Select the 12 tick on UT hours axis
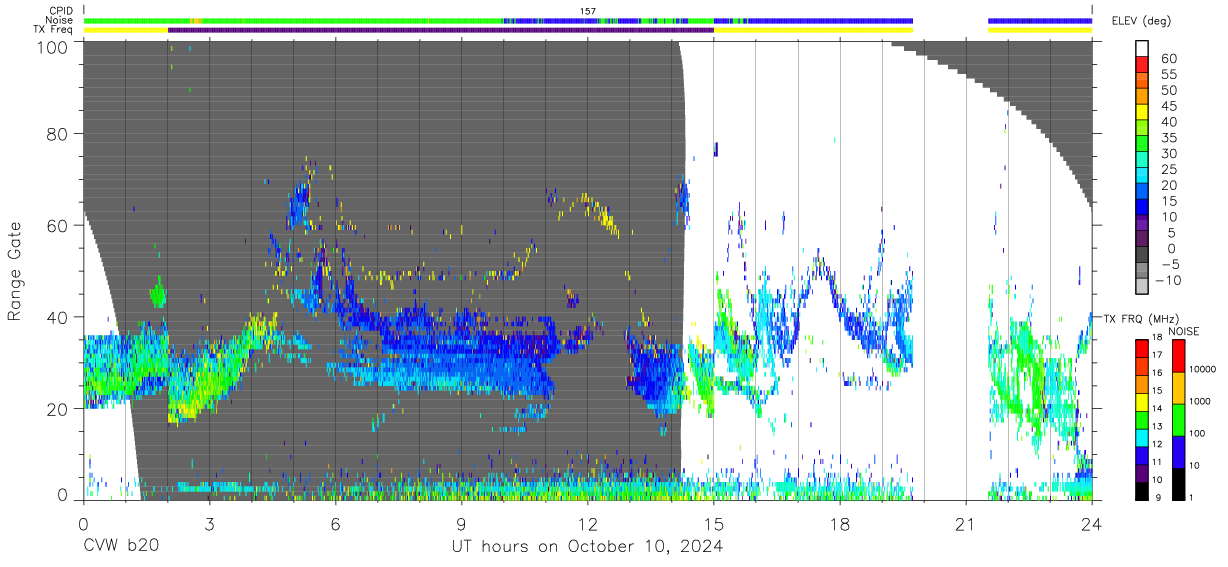Image resolution: width=1228 pixels, height=567 pixels. tap(588, 523)
